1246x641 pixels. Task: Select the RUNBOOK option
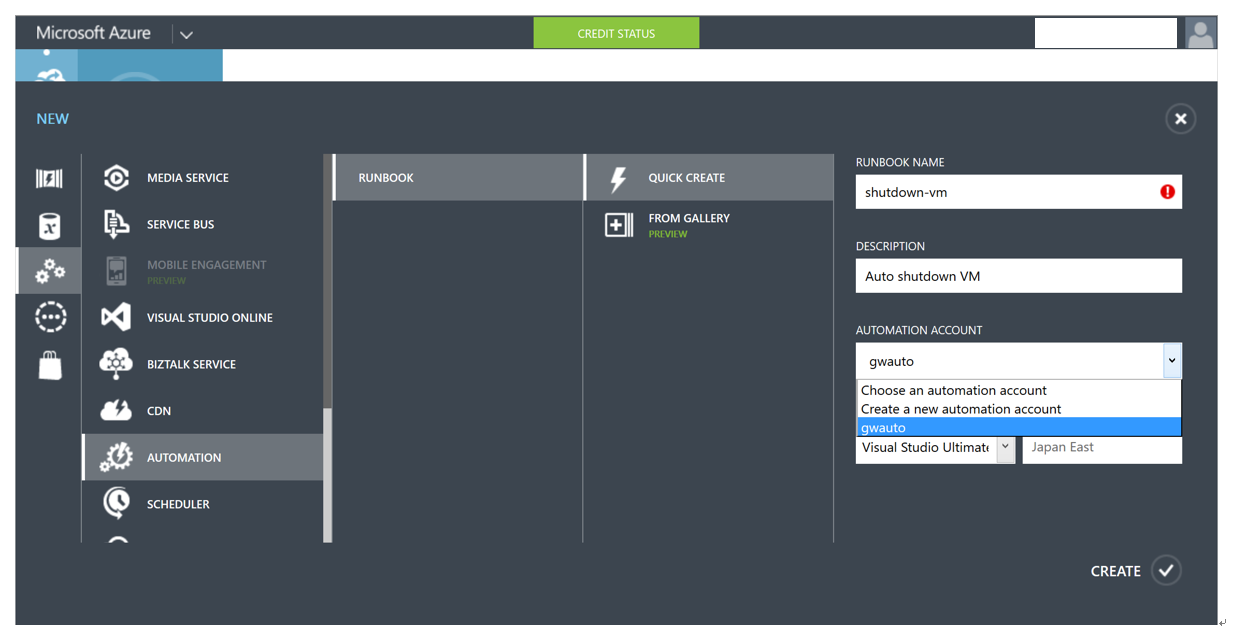pos(458,178)
